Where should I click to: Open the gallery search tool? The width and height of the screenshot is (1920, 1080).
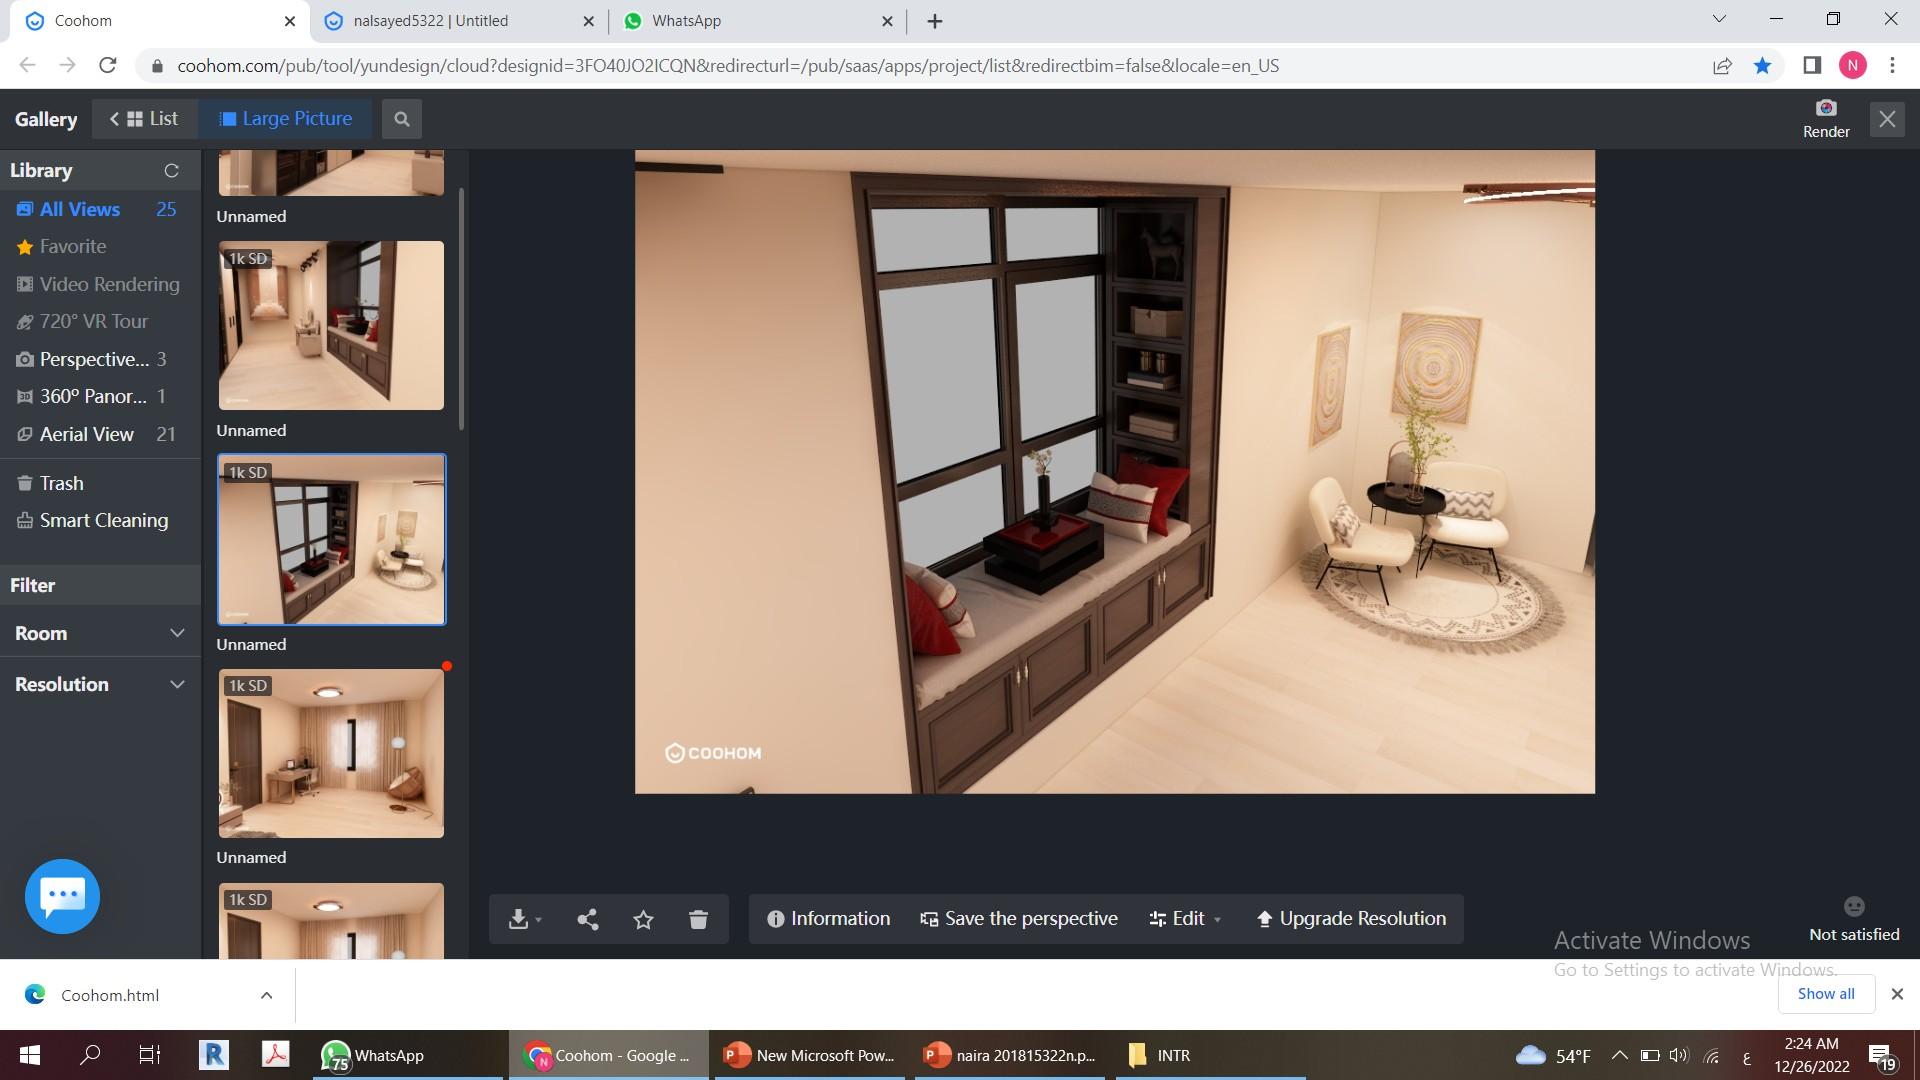[401, 119]
